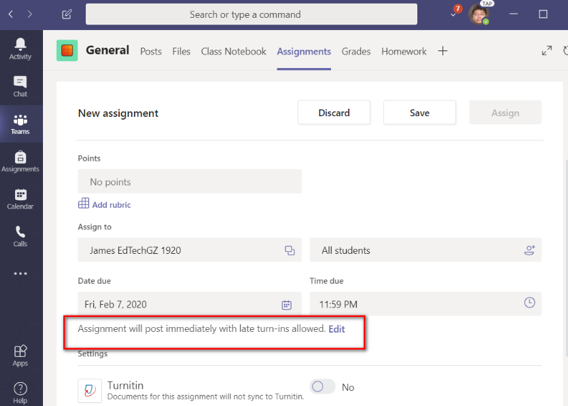Click the new chat compose icon

tap(67, 14)
